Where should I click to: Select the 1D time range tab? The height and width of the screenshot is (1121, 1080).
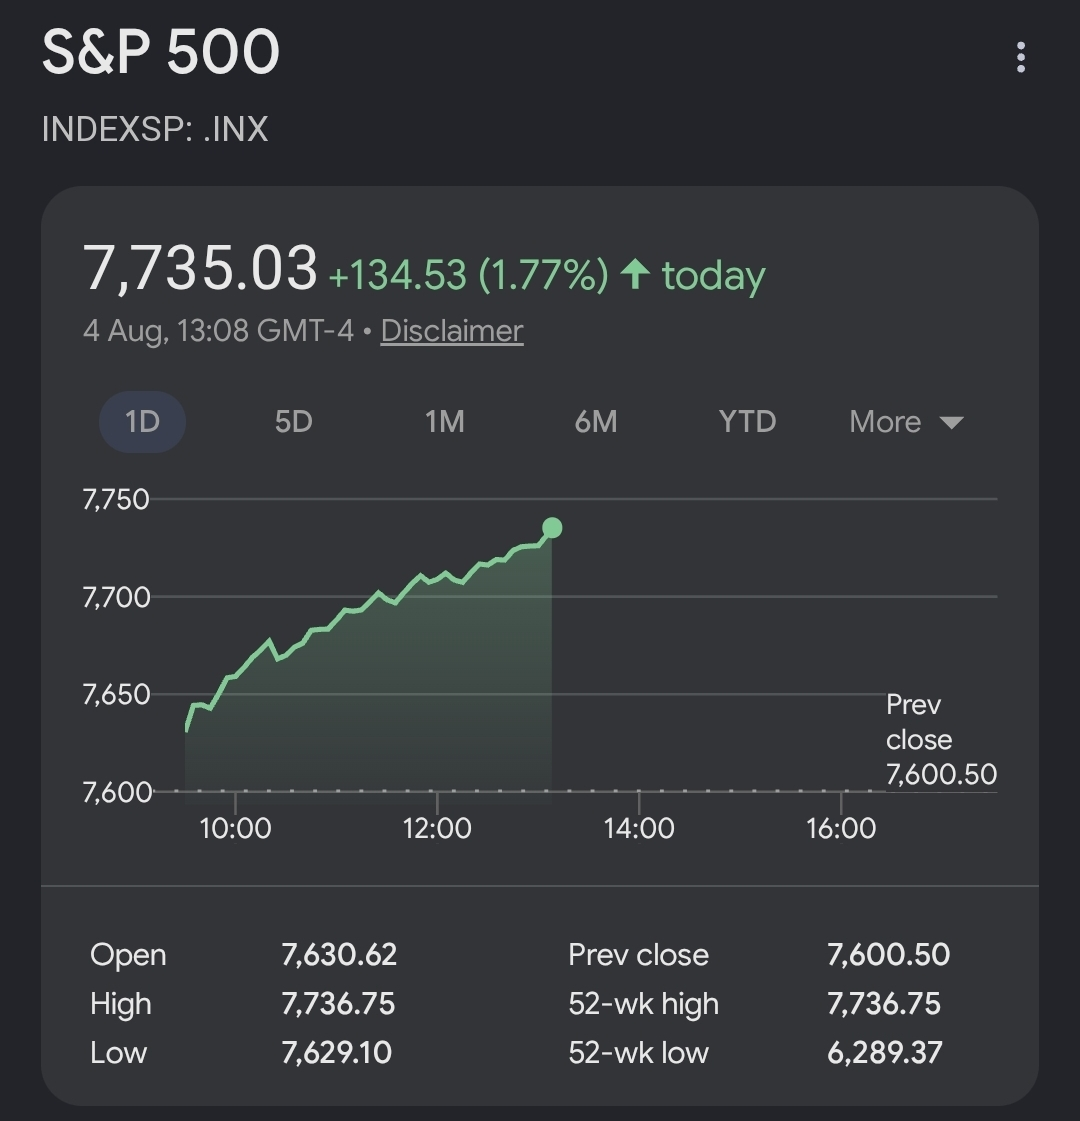[142, 422]
